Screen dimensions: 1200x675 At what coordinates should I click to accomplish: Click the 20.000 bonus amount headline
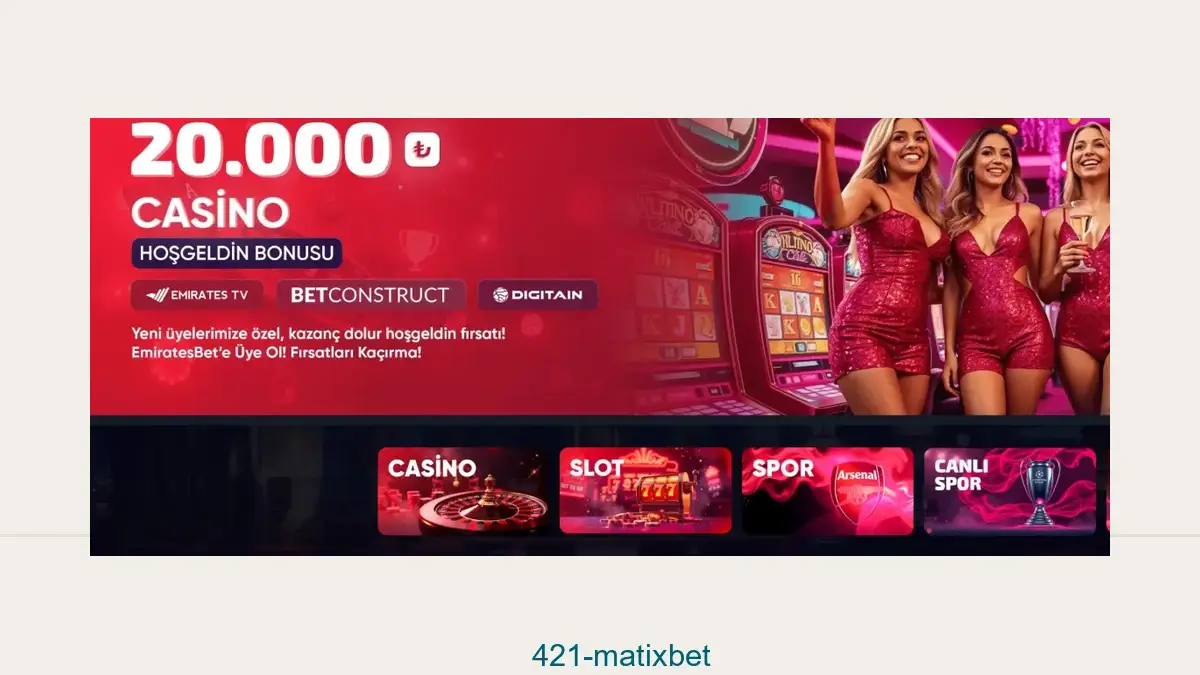260,150
